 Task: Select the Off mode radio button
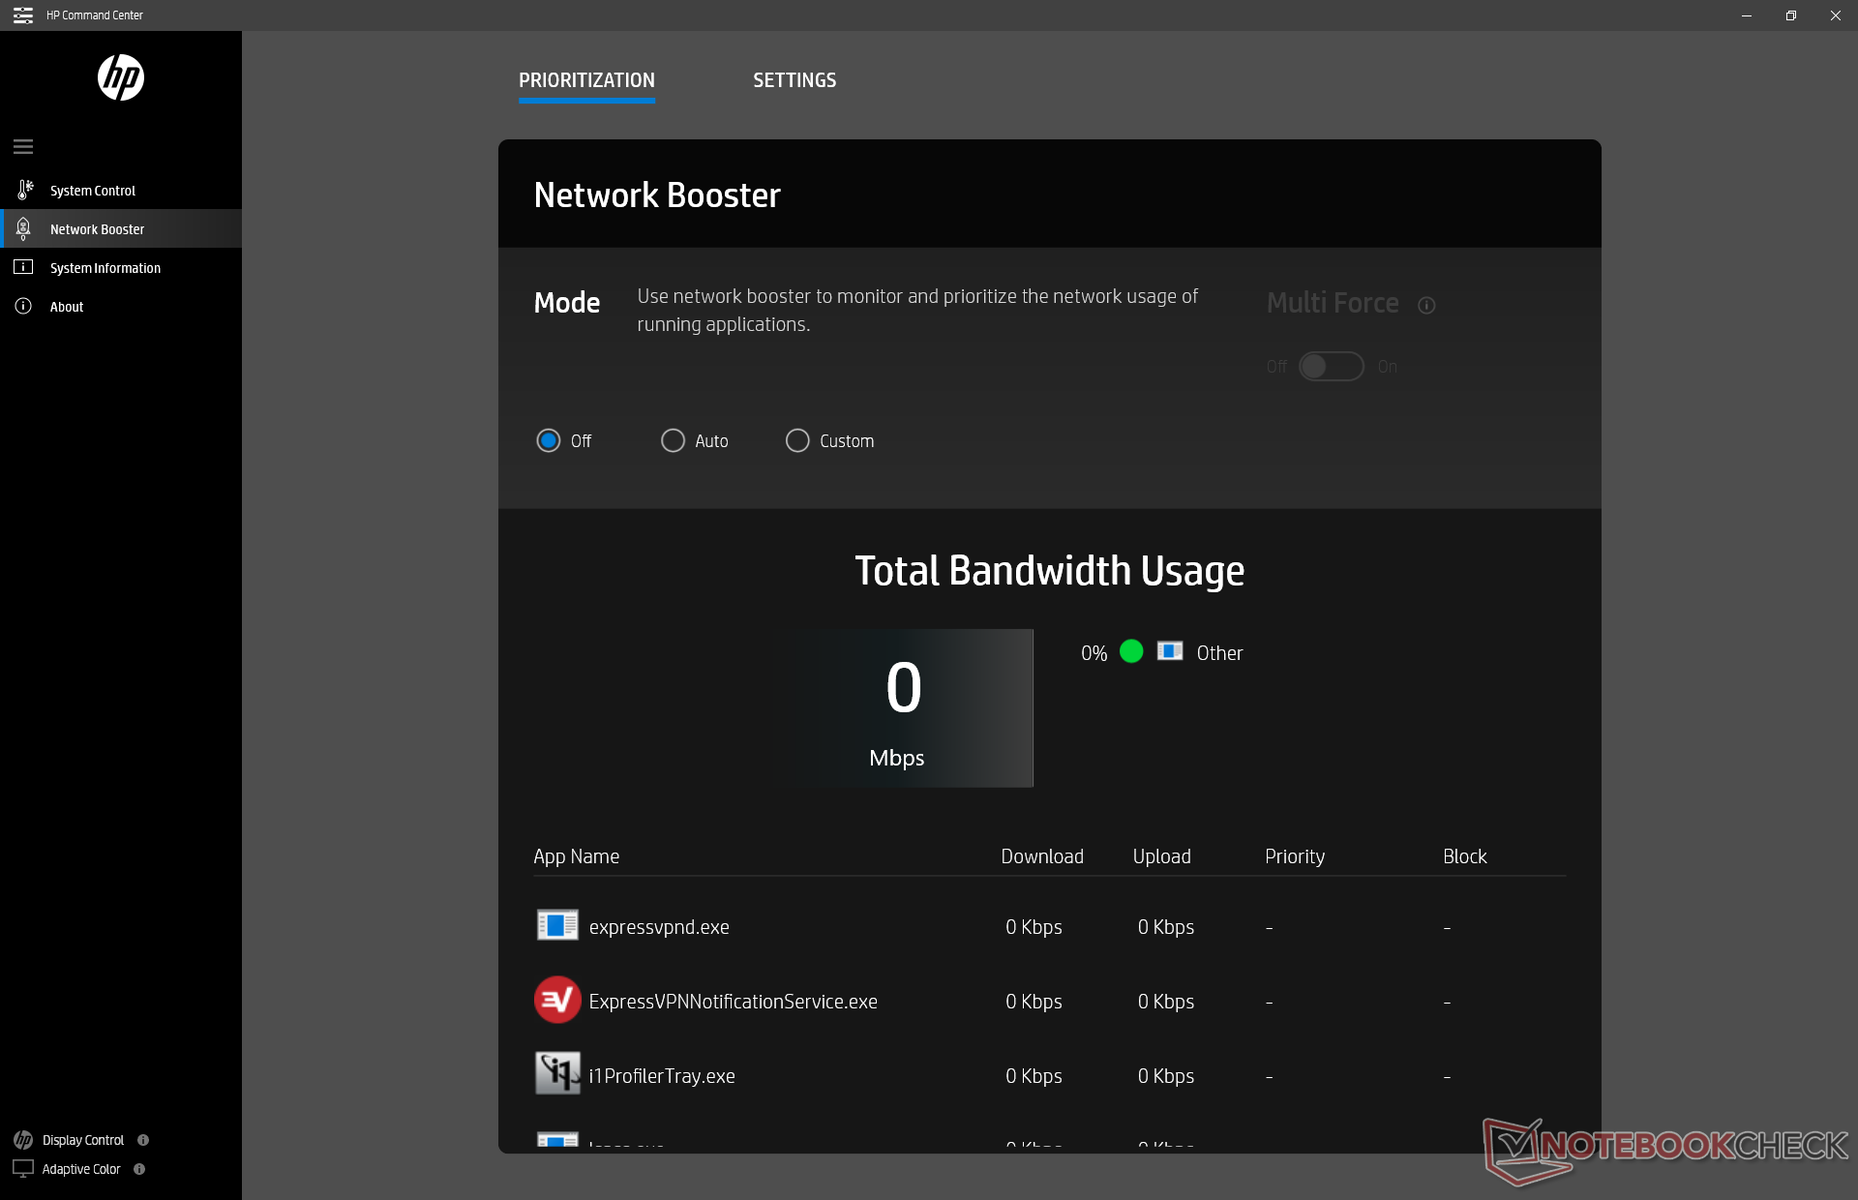point(548,441)
